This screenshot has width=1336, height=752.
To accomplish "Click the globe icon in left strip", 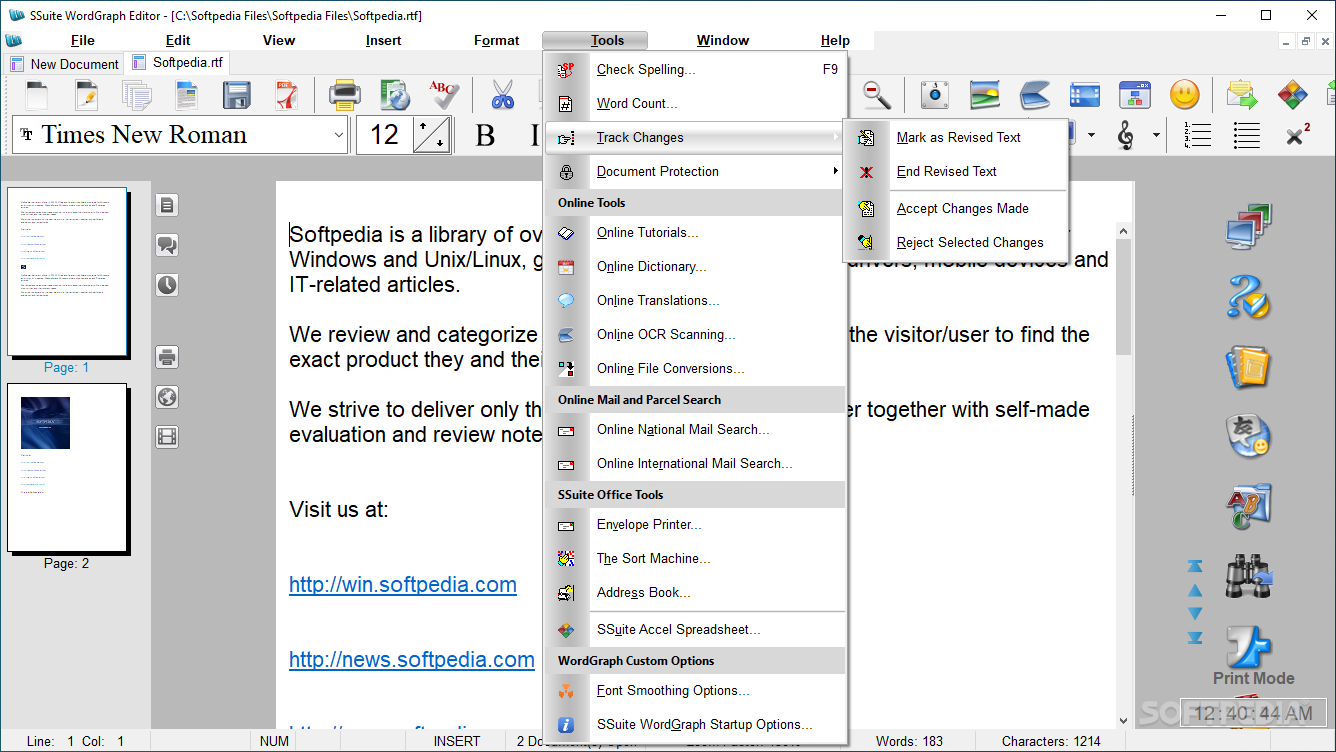I will 167,397.
